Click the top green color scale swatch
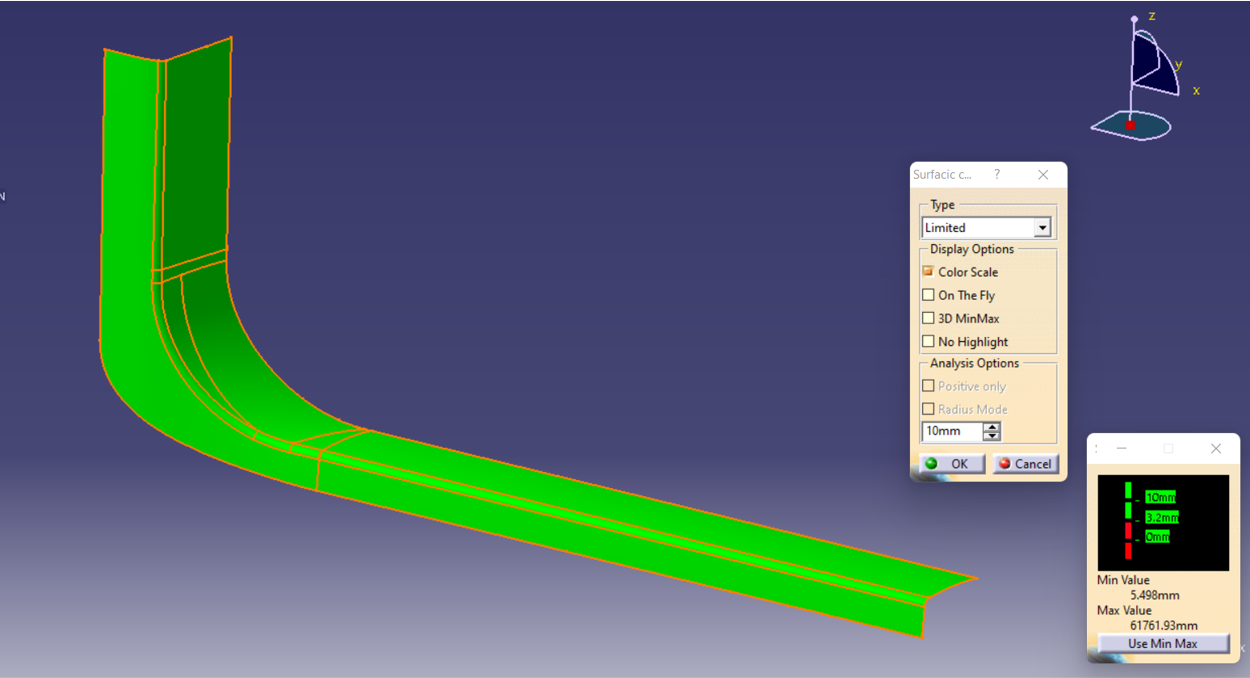Viewport: 1250px width, 678px height. click(1128, 489)
